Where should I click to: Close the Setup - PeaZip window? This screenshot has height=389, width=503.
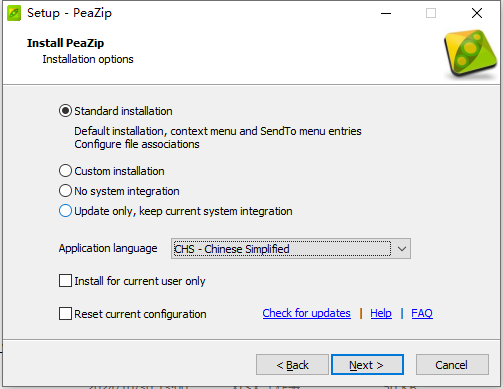(x=477, y=13)
